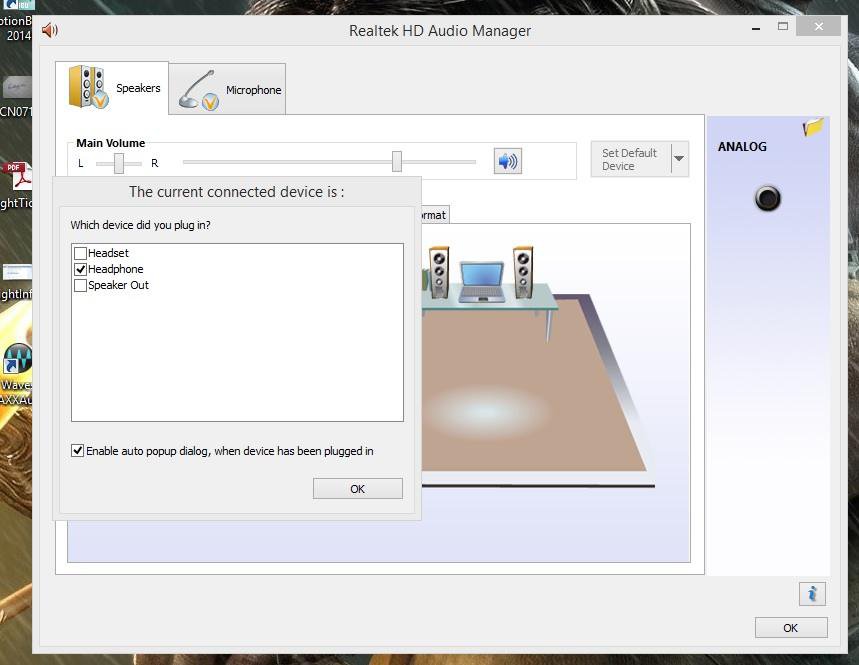Uncheck the Headphone device option
This screenshot has width=859, height=665.
[x=81, y=269]
